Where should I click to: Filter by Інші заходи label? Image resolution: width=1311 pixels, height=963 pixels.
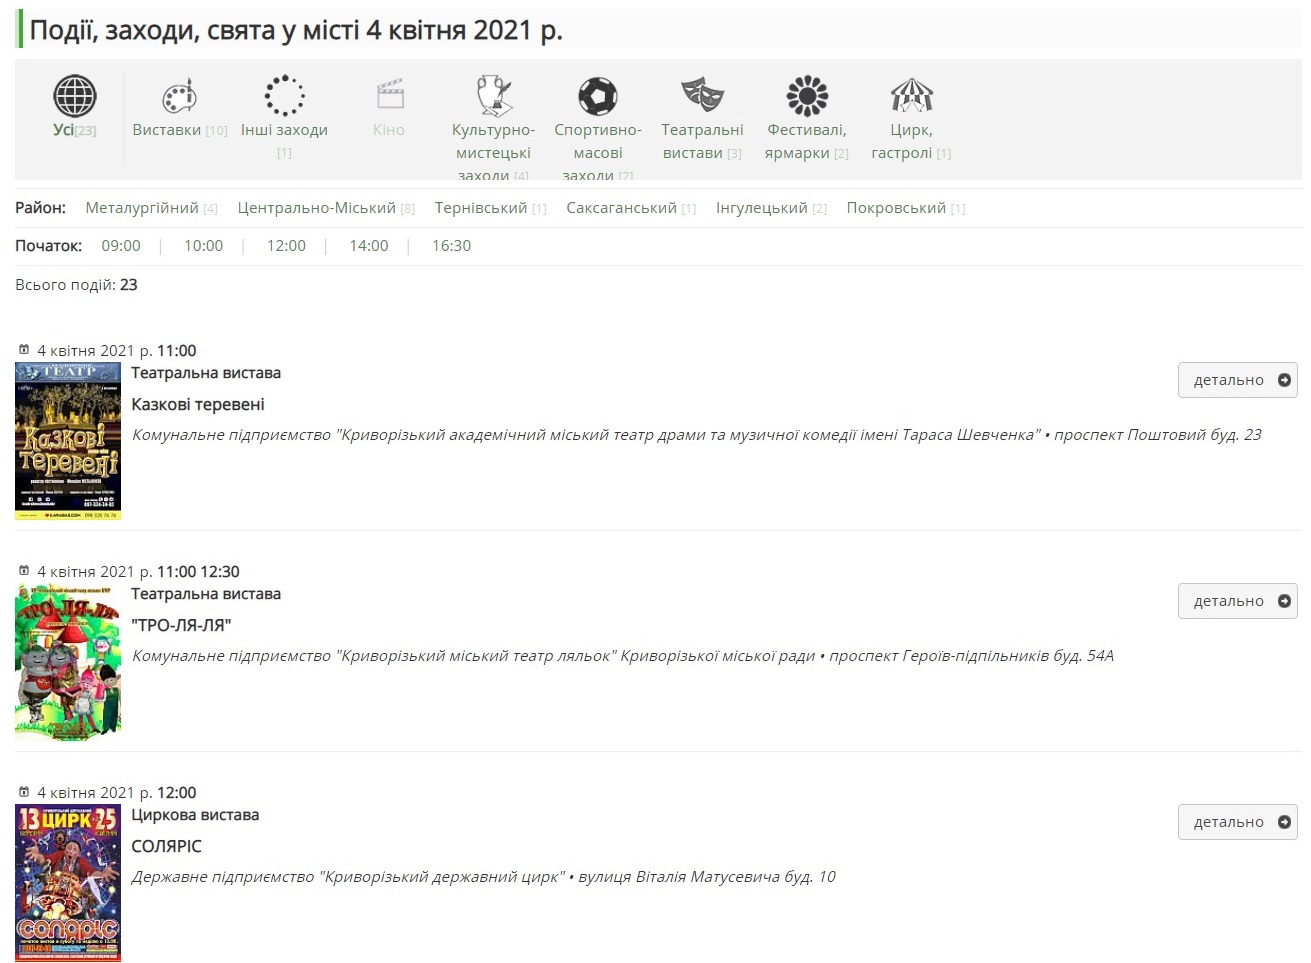pyautogui.click(x=284, y=141)
